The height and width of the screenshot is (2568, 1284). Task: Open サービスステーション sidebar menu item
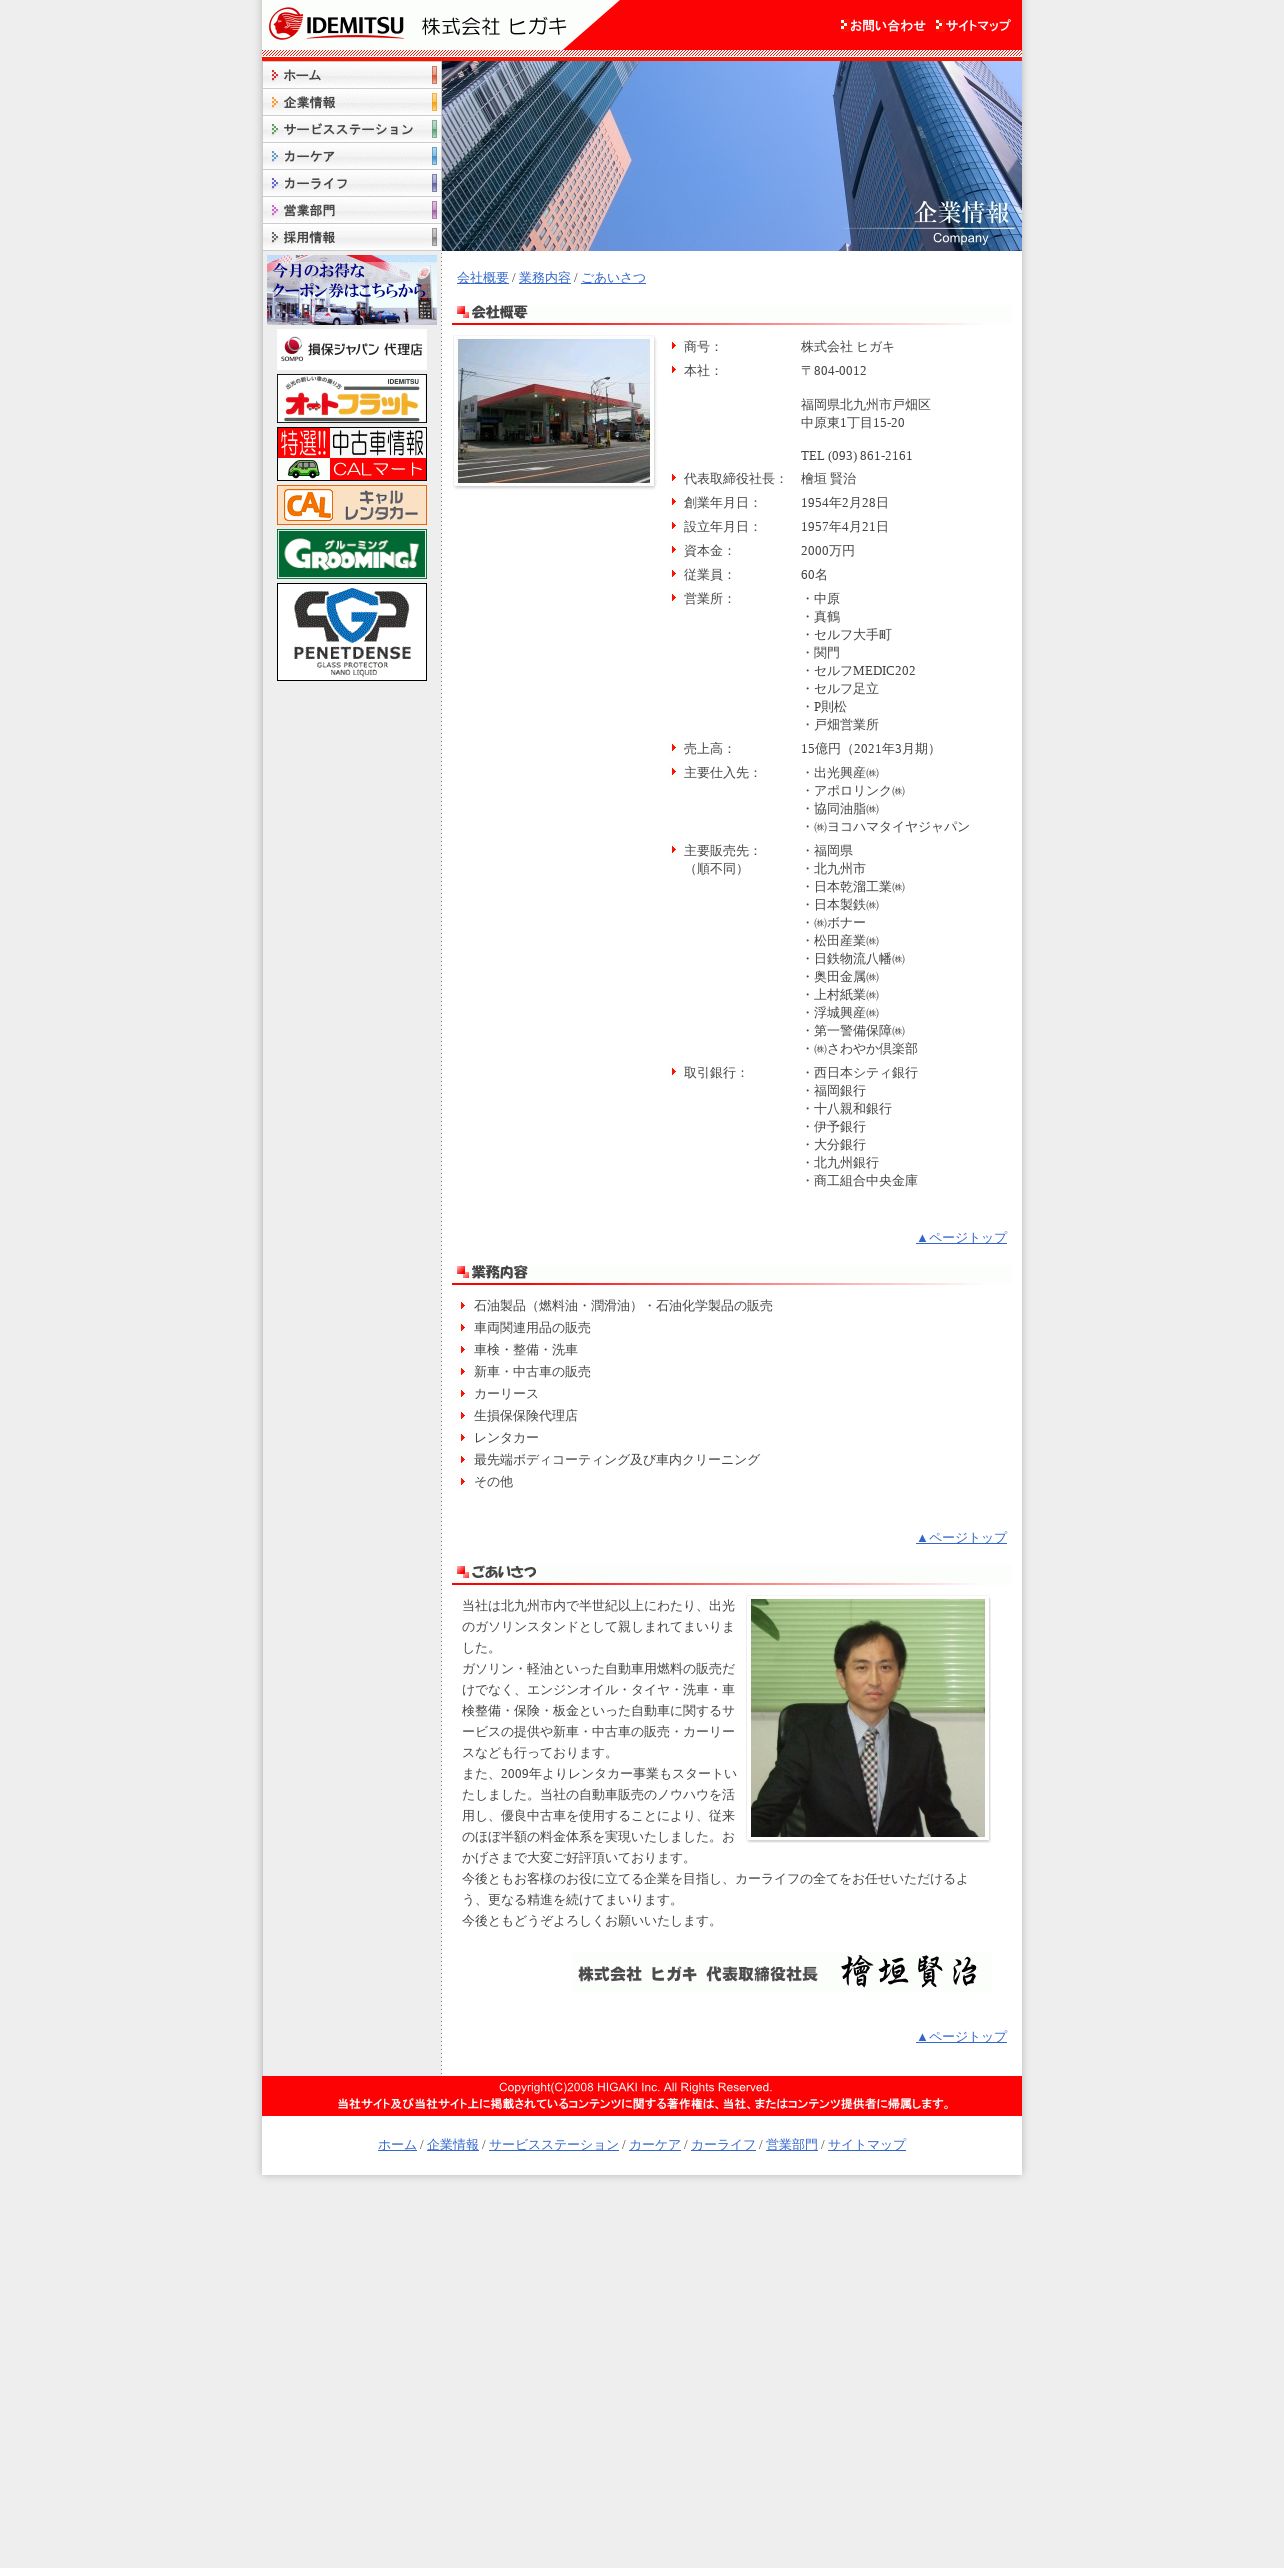click(350, 129)
